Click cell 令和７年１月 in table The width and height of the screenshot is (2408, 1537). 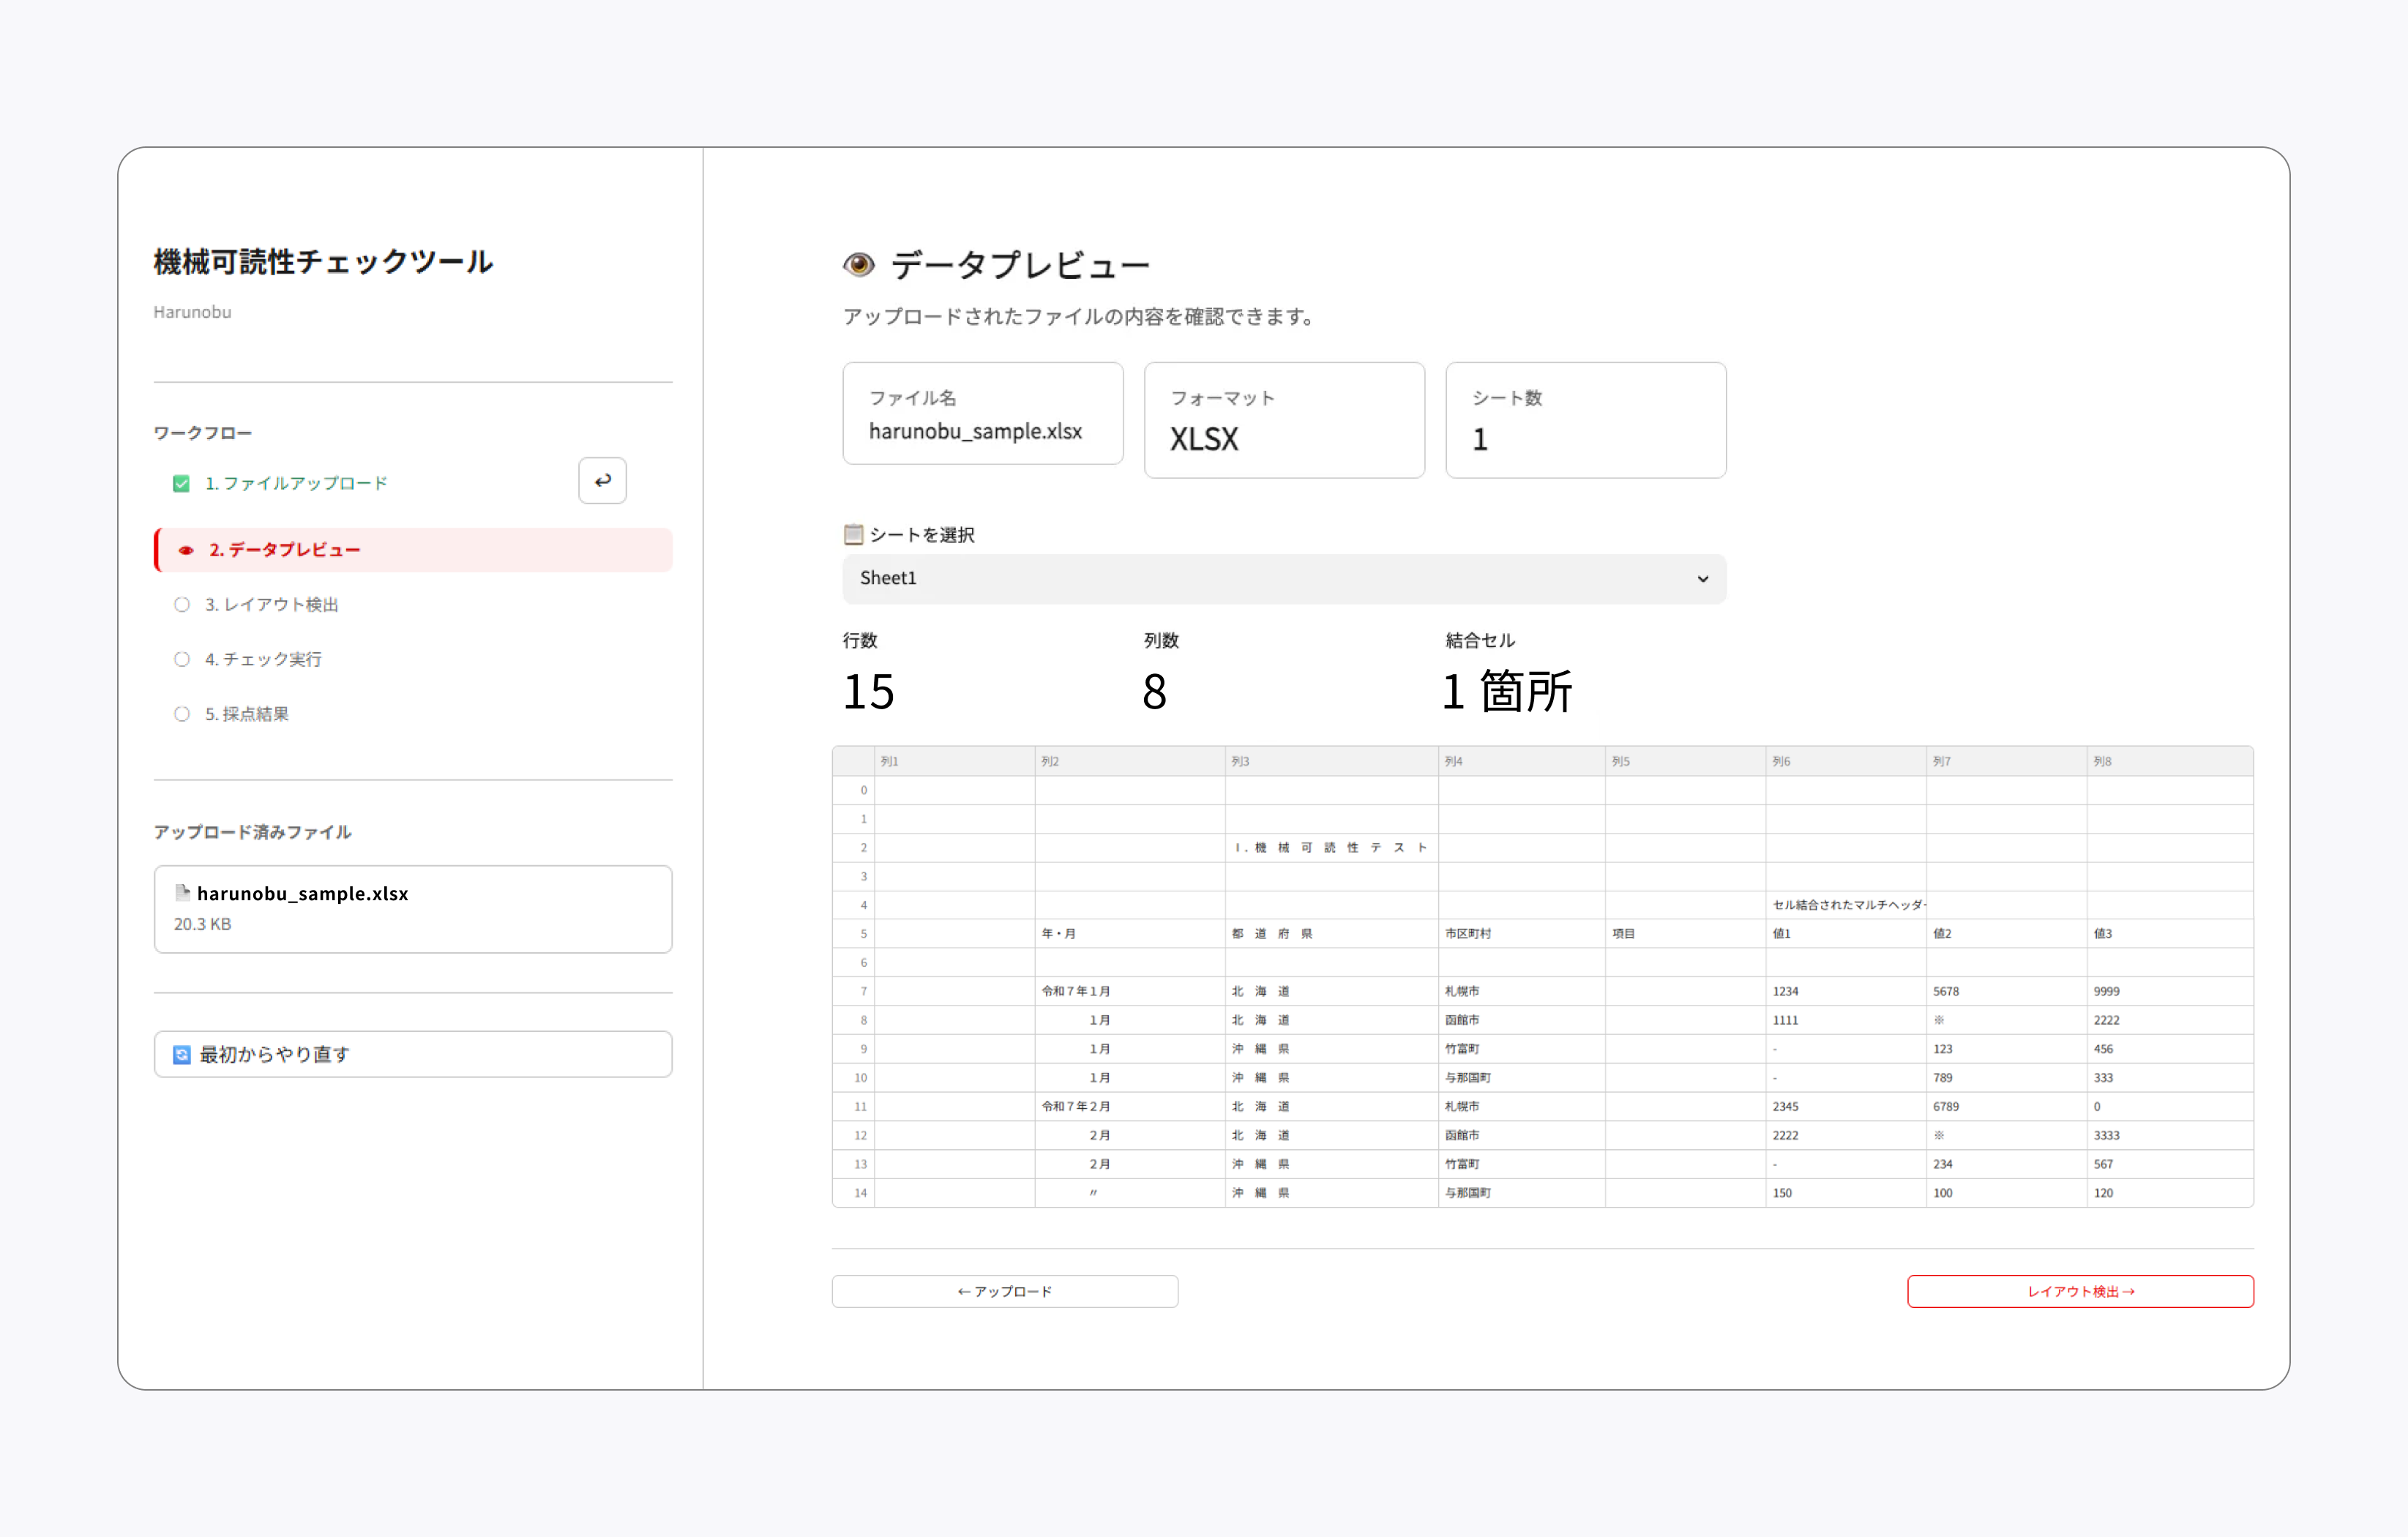click(1130, 991)
